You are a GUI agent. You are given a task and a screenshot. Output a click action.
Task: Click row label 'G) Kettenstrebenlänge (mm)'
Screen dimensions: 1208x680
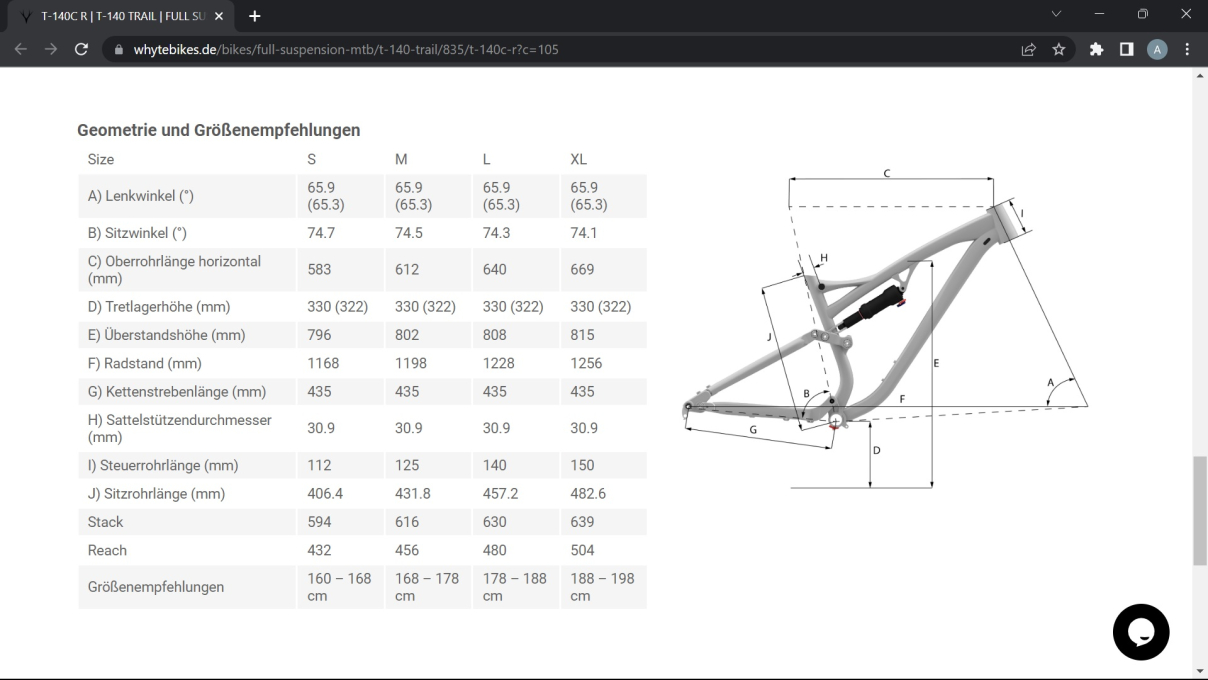tap(177, 391)
